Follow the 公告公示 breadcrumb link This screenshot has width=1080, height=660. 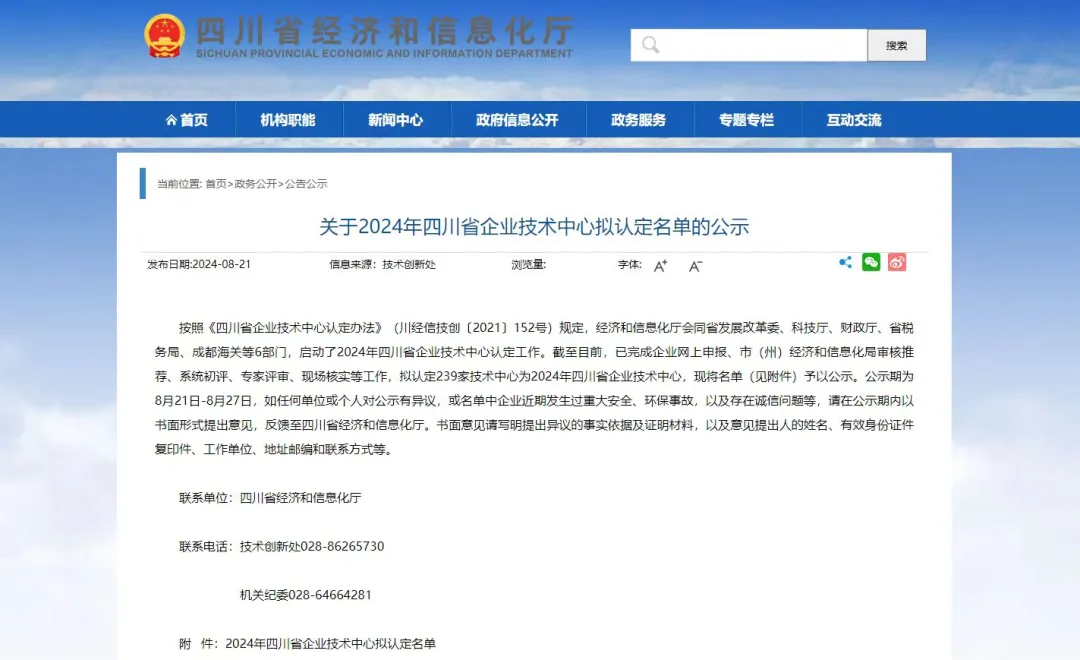coord(306,184)
